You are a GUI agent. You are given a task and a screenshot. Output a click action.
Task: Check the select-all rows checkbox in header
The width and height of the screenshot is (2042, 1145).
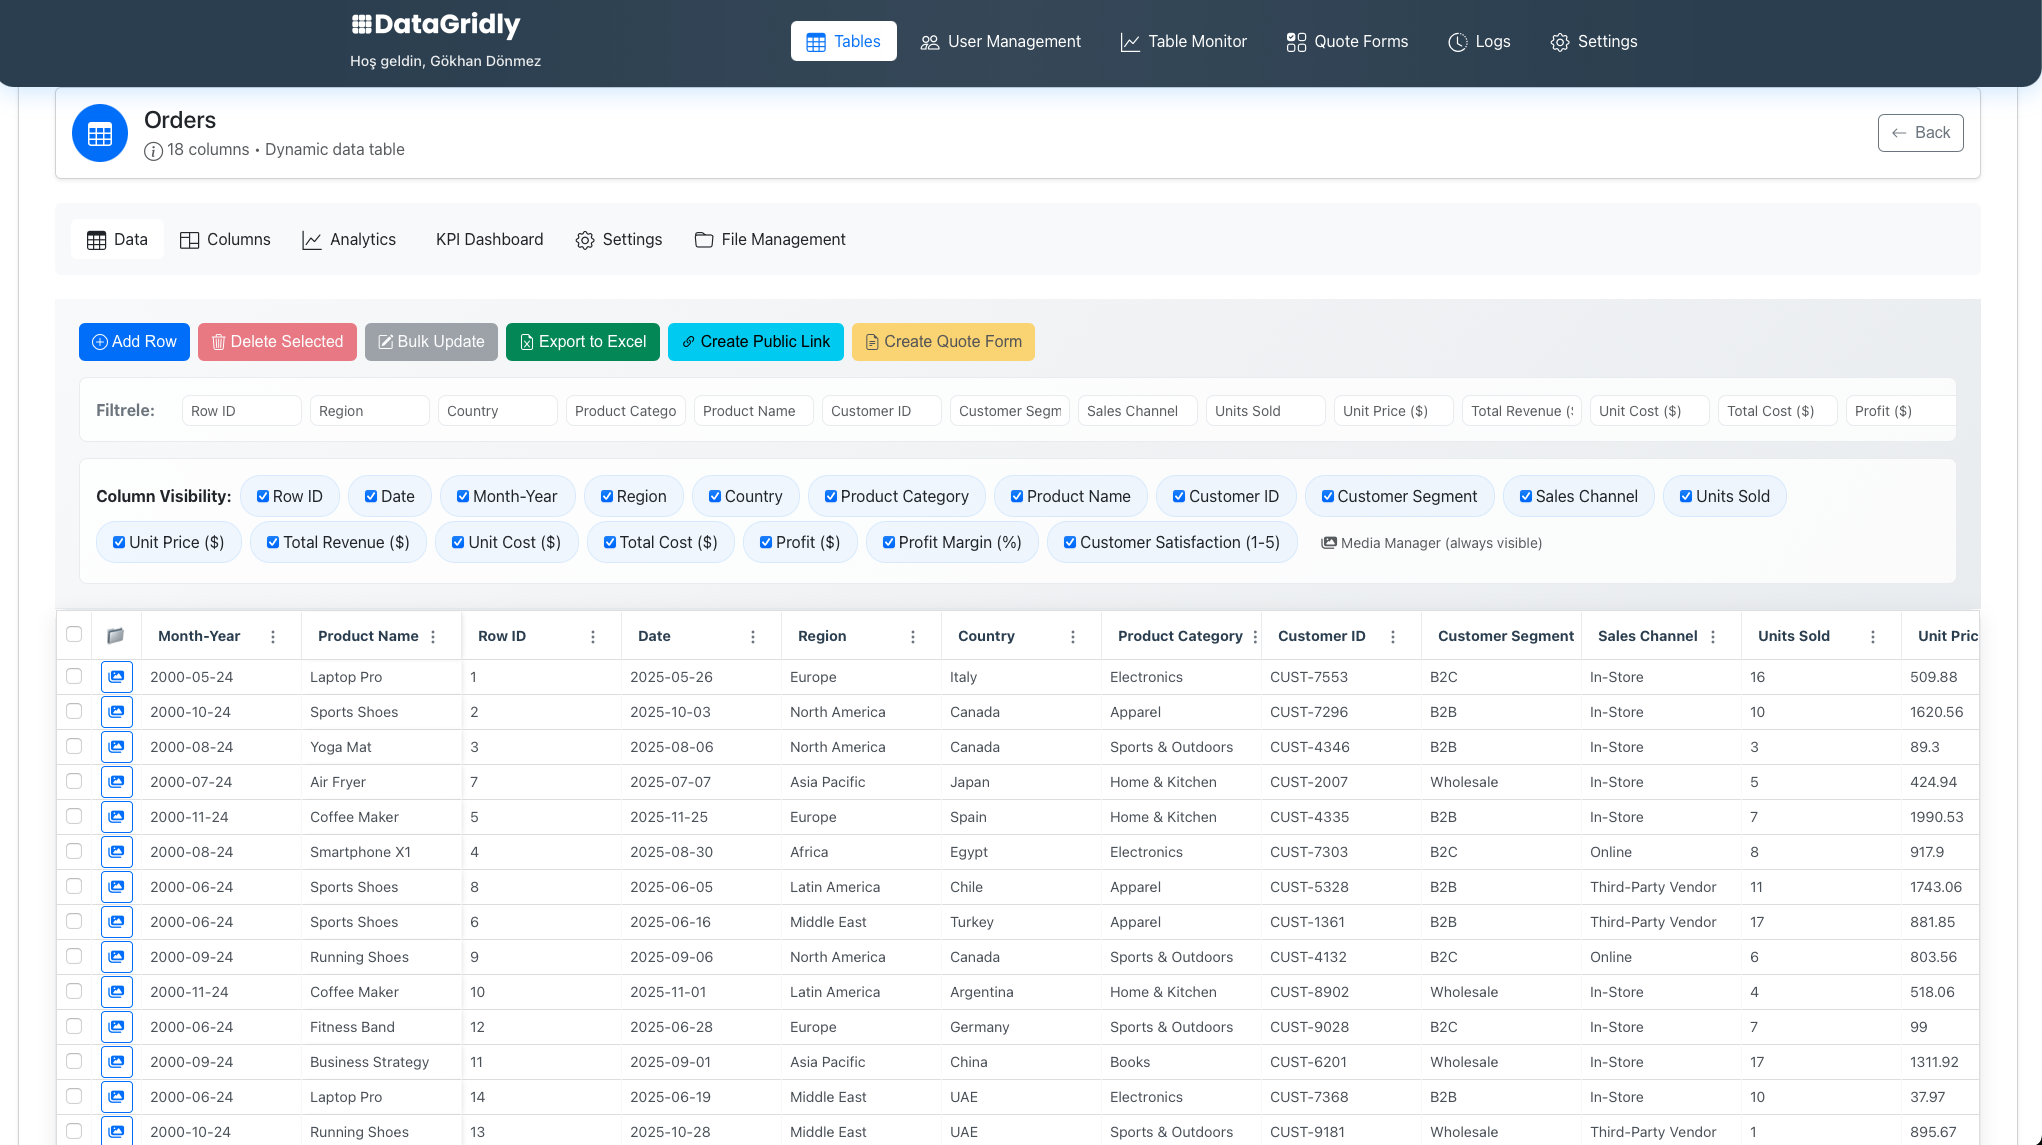[74, 634]
